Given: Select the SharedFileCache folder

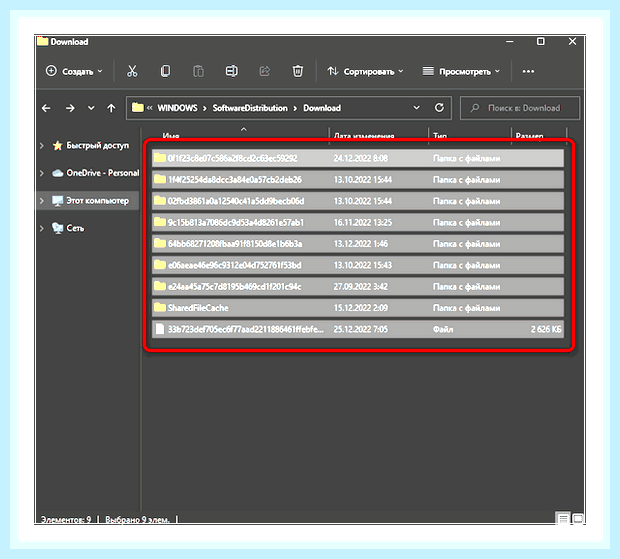Looking at the screenshot, I should (x=358, y=308).
